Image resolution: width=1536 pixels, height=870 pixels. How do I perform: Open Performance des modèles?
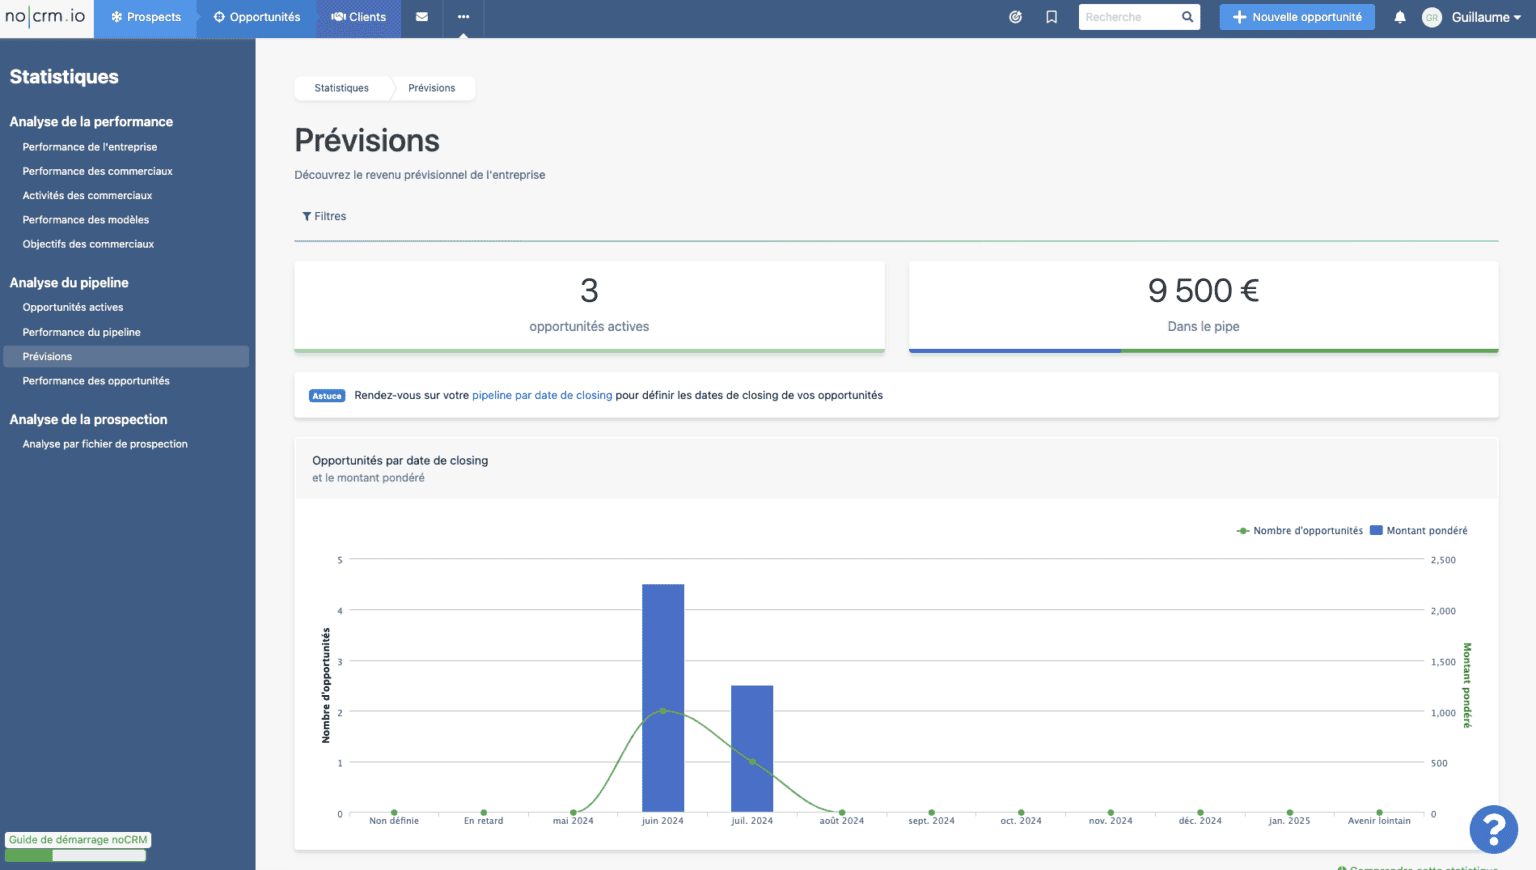86,220
